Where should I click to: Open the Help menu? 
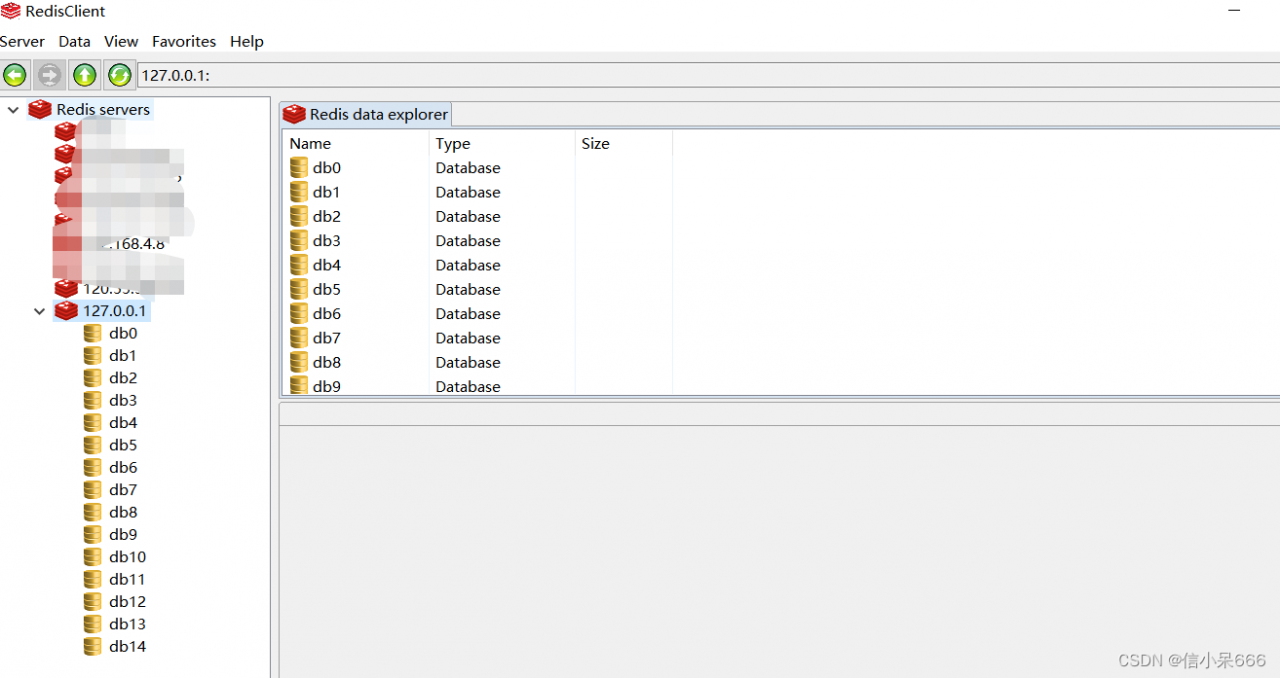(247, 42)
